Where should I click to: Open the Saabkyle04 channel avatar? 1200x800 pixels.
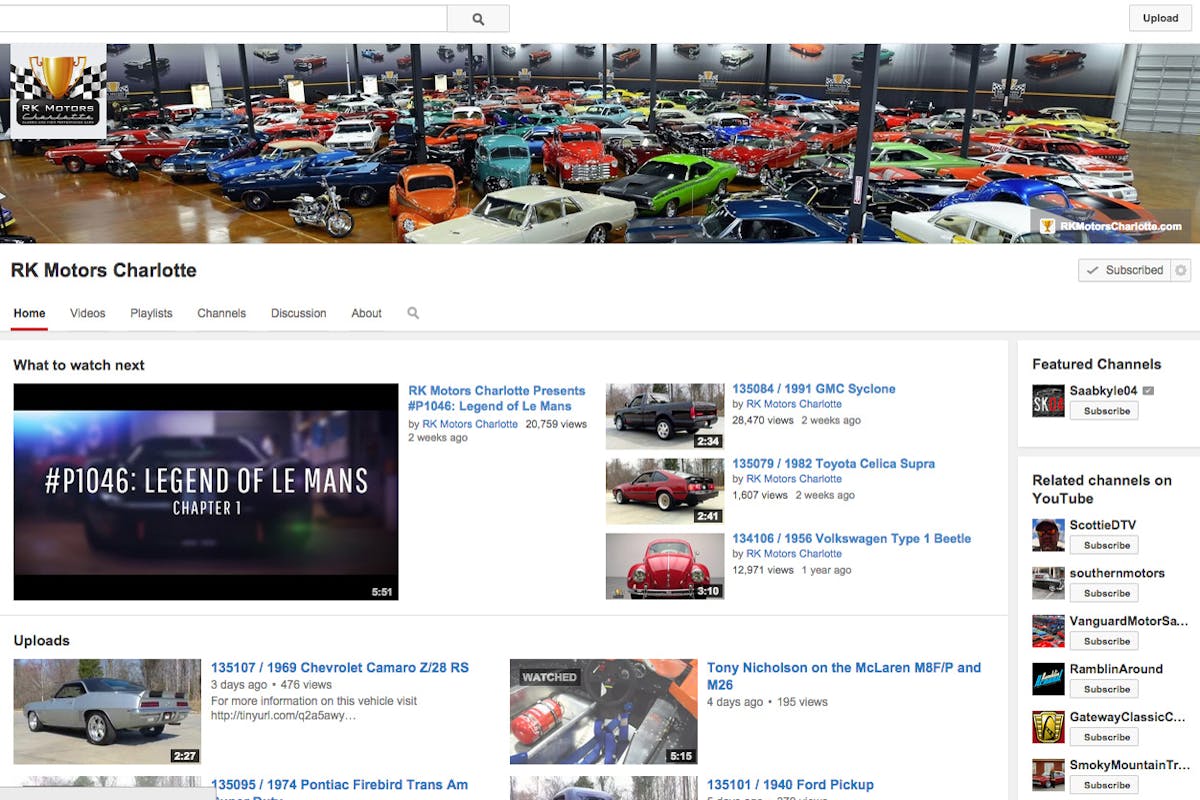coord(1048,401)
